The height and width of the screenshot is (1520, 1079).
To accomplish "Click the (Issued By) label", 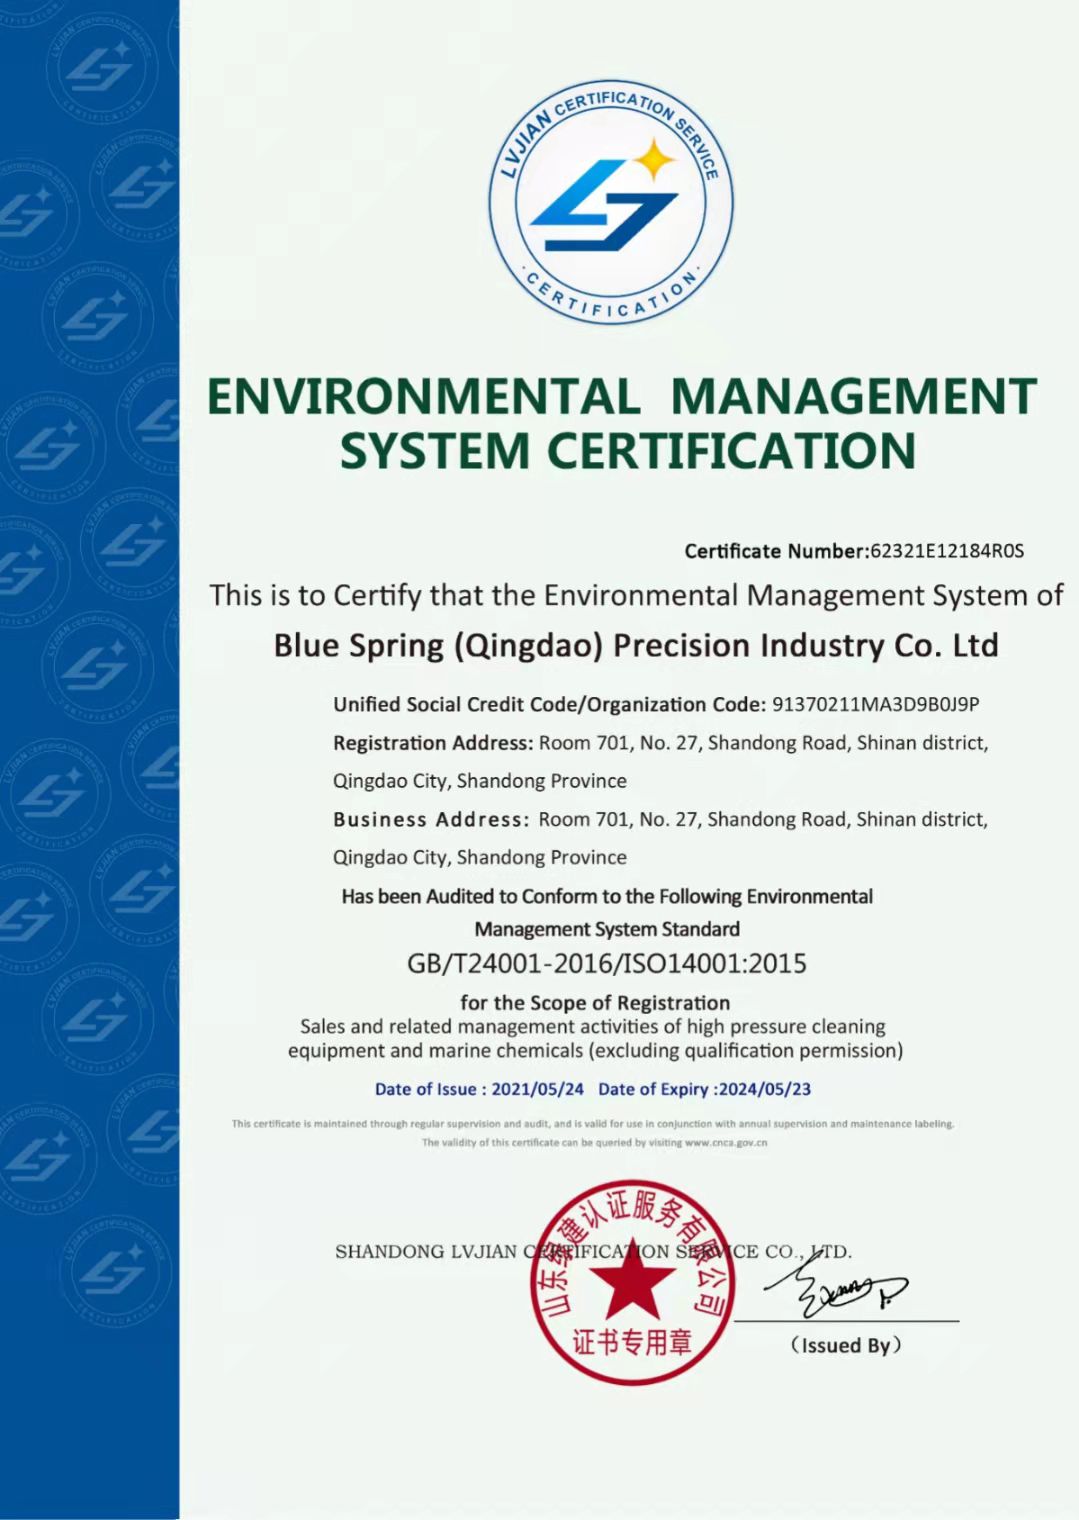I will coord(845,1345).
